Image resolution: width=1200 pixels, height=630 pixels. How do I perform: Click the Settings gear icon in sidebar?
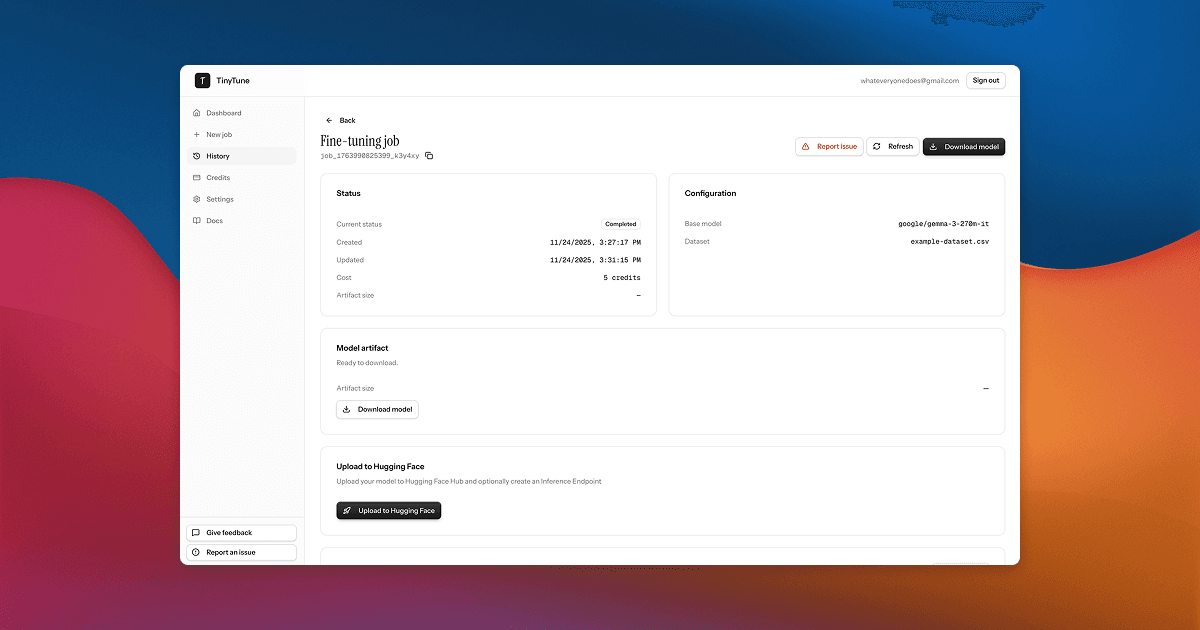coord(197,199)
